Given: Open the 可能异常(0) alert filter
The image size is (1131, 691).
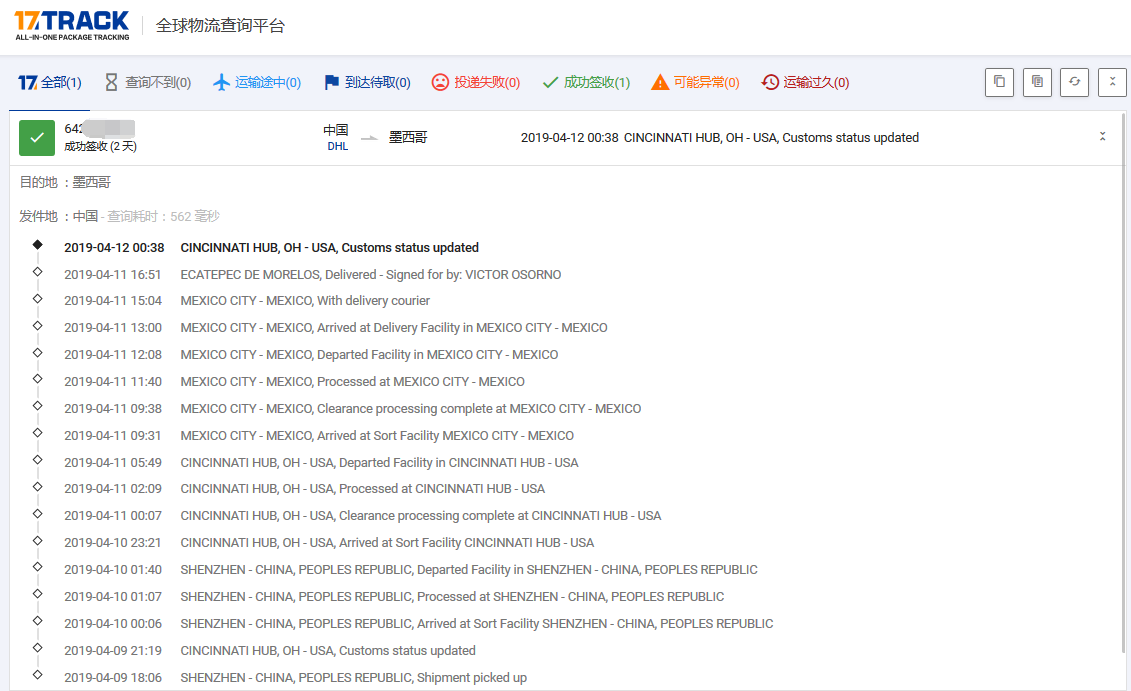Looking at the screenshot, I should point(695,83).
